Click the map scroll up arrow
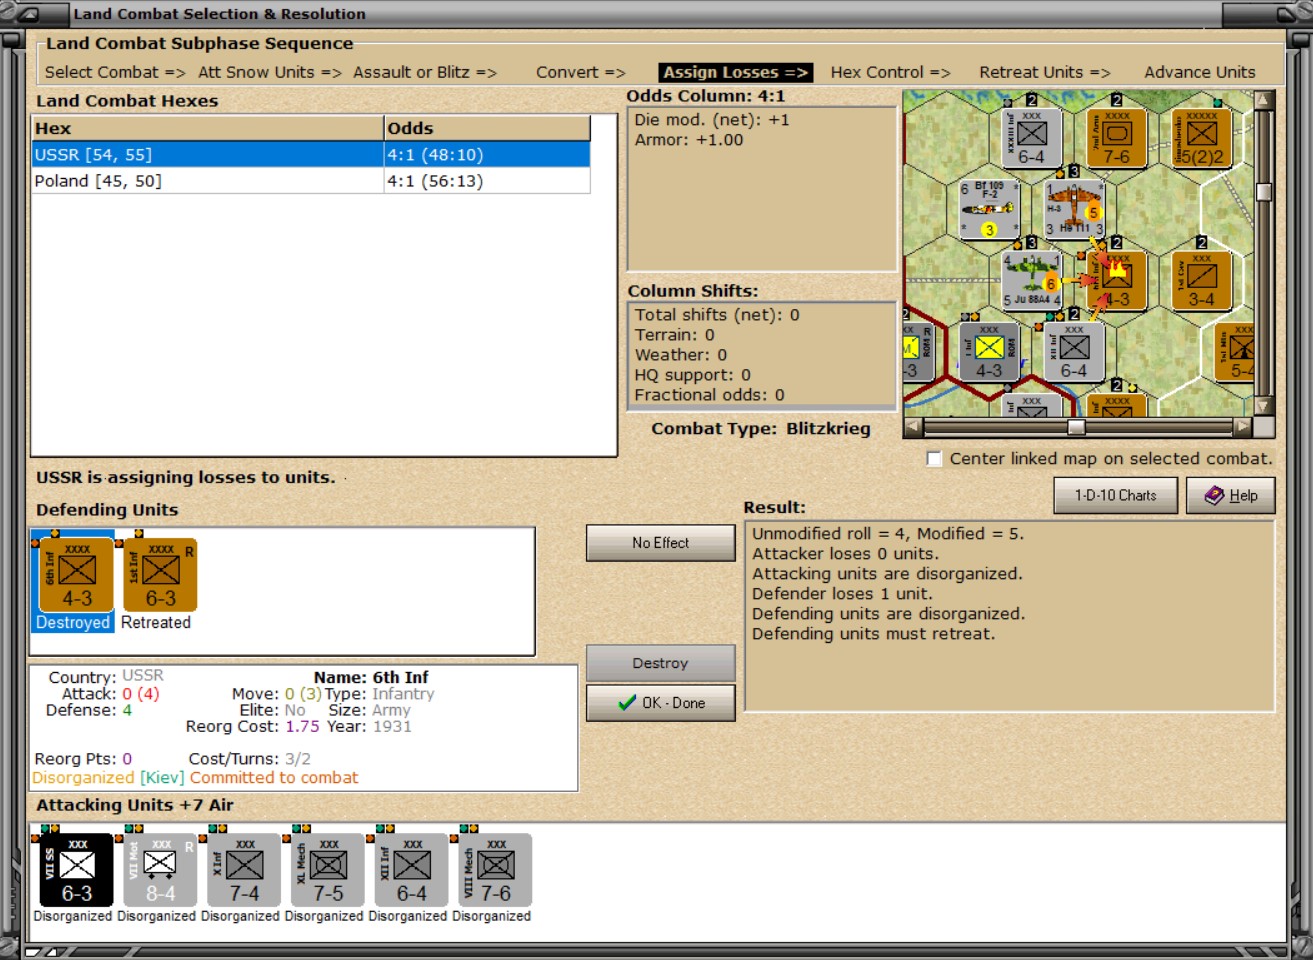 tap(1264, 100)
